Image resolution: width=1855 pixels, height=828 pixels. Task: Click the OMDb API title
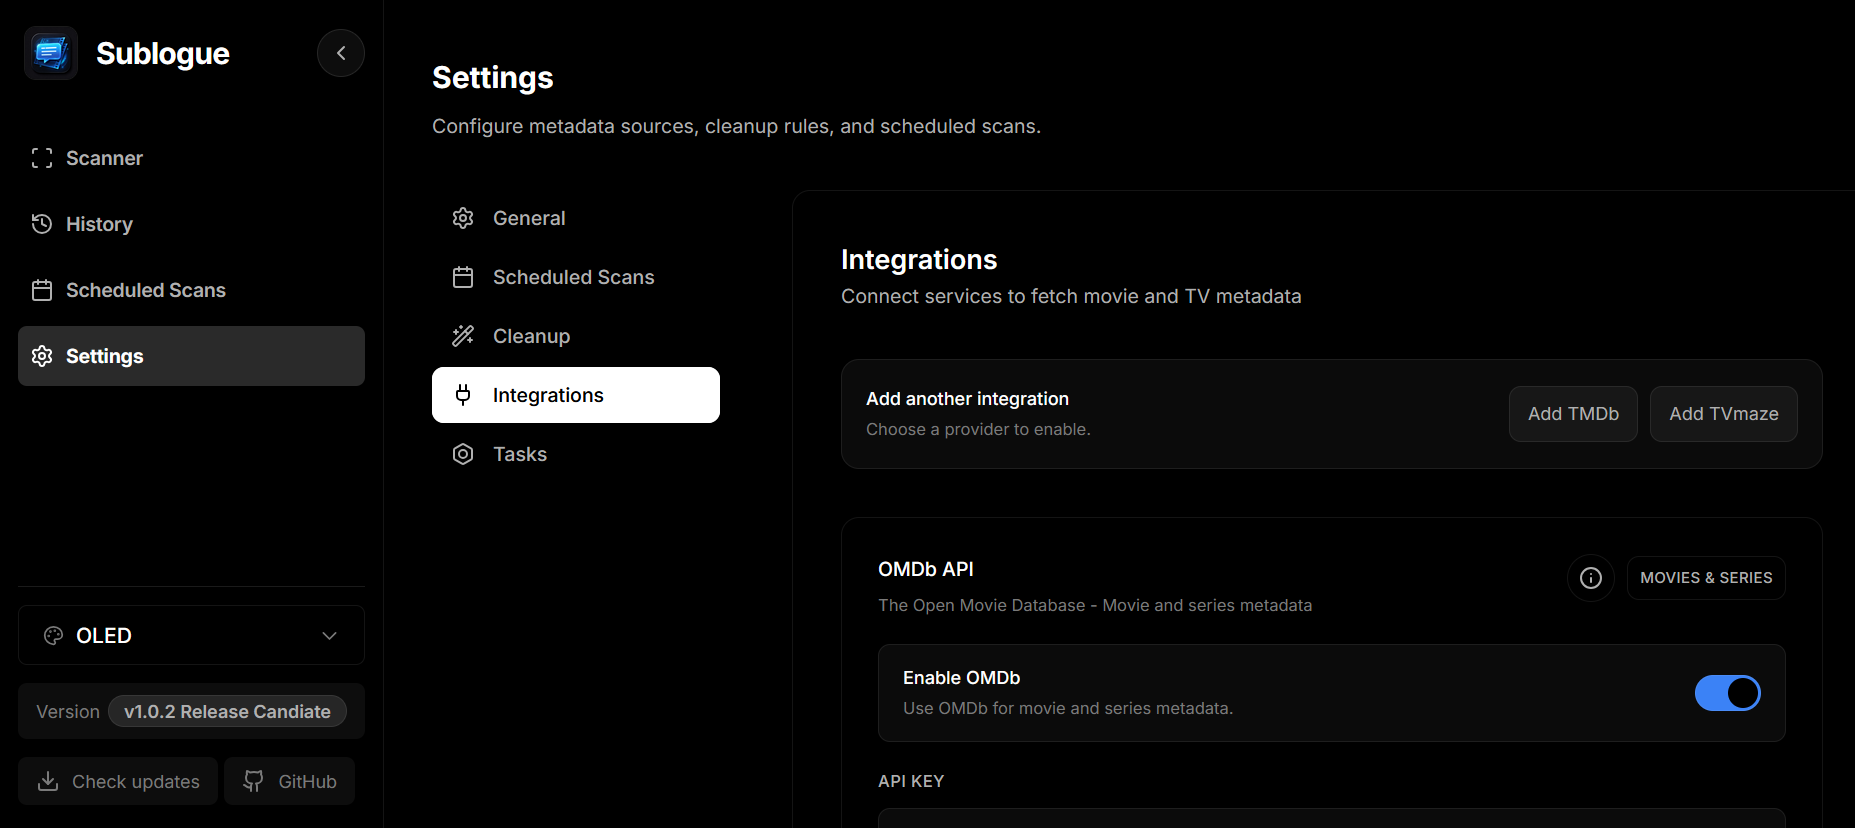point(926,569)
